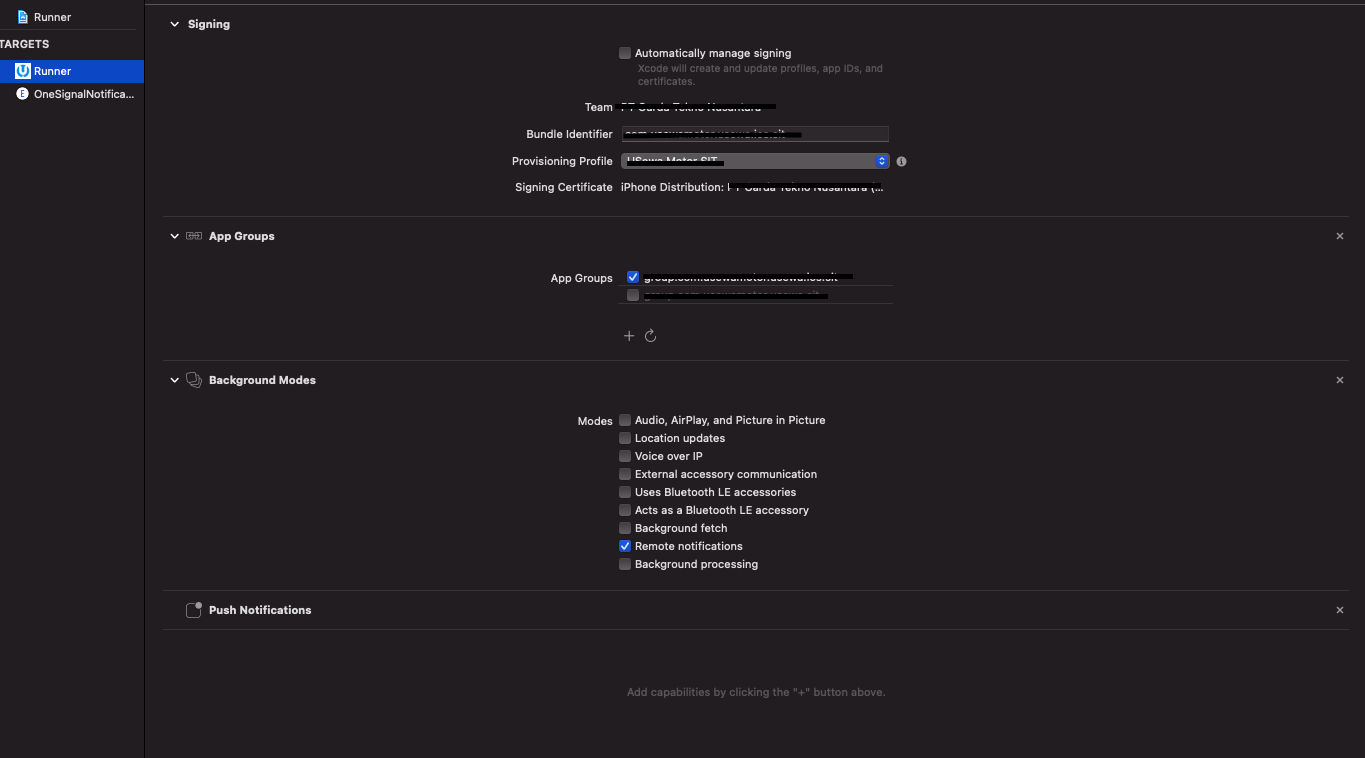Click the add App Group plus icon

tap(629, 335)
